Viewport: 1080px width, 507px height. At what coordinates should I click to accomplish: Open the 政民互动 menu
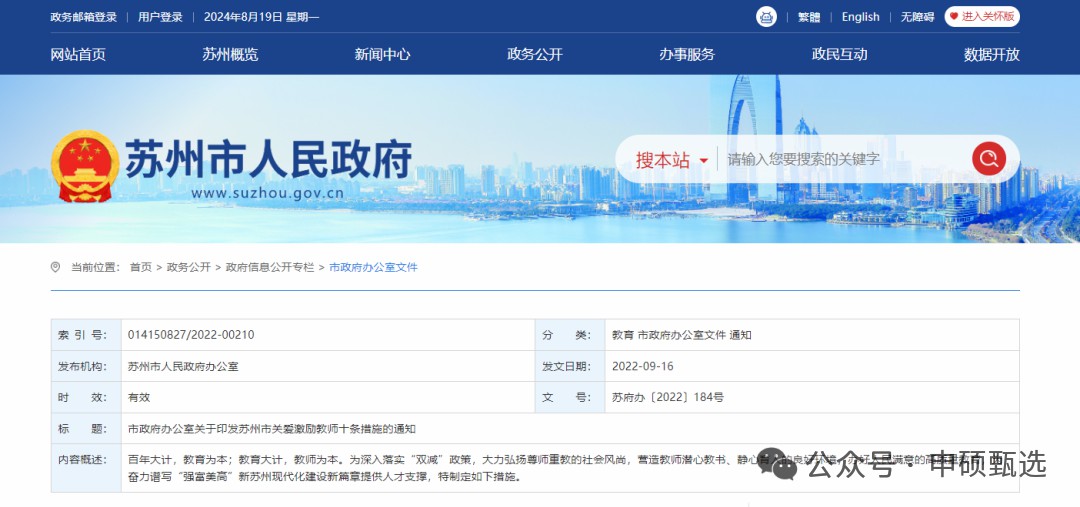click(x=839, y=54)
